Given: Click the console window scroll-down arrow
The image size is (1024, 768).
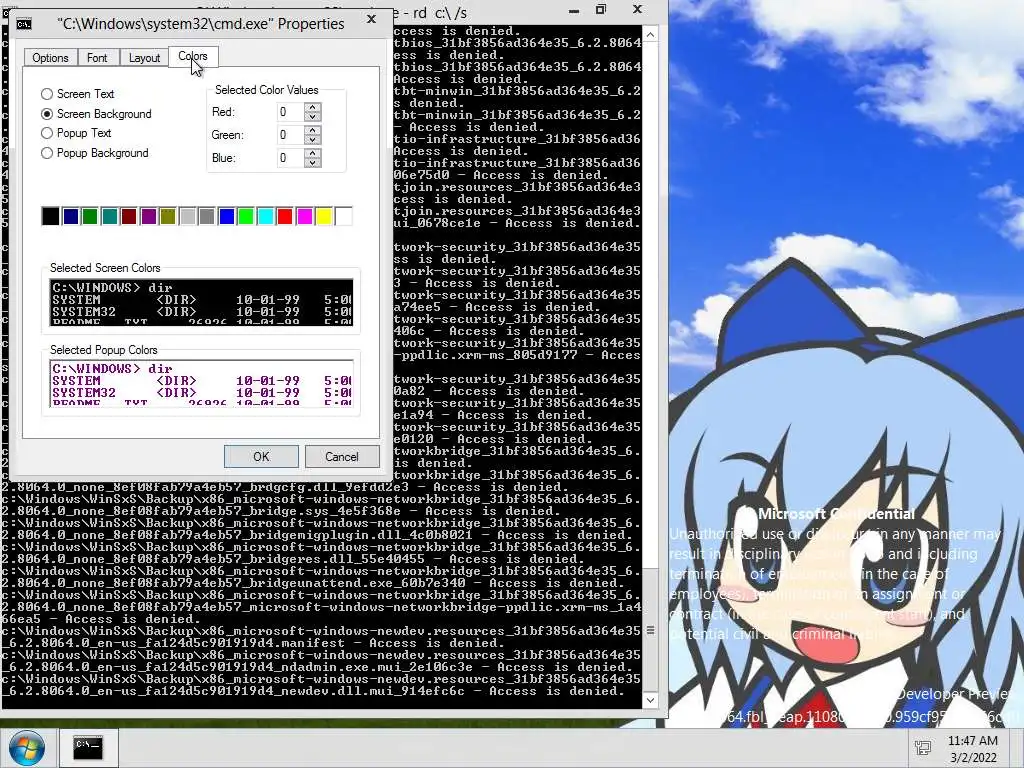Looking at the screenshot, I should coord(650,700).
